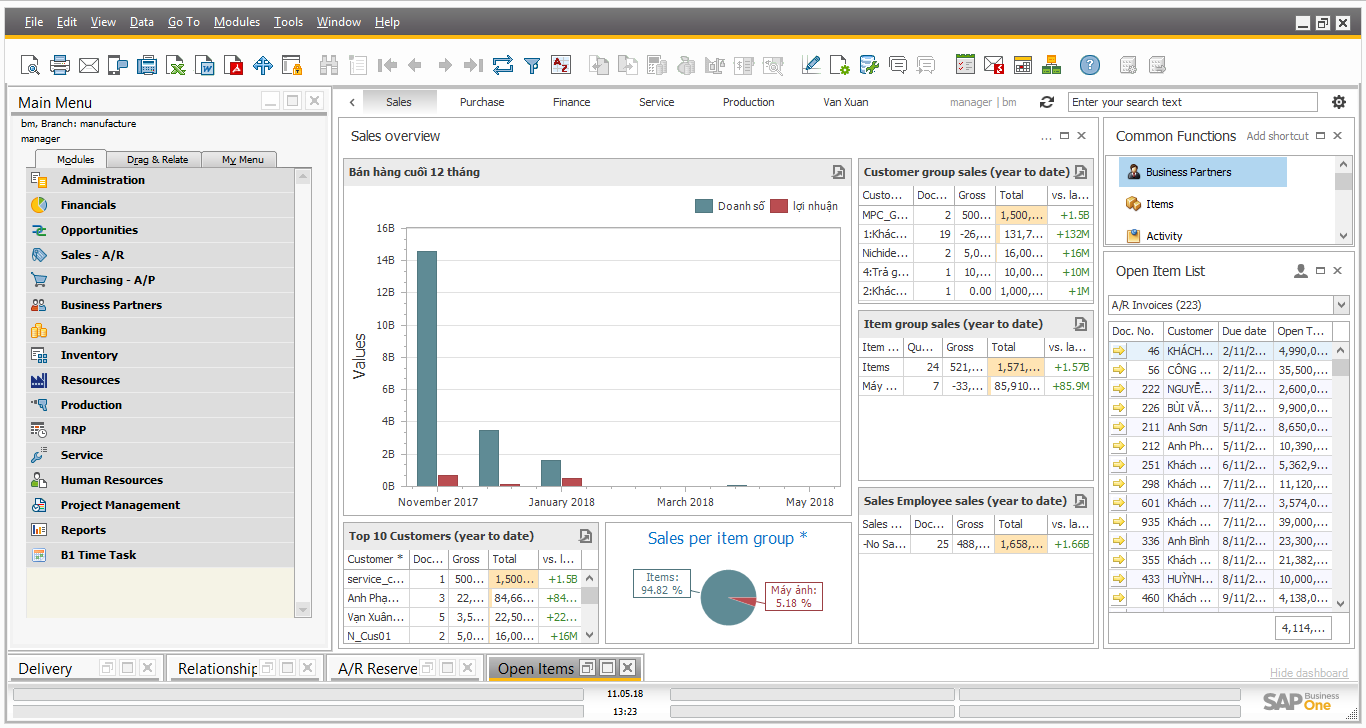Click the search text input field

click(1192, 102)
